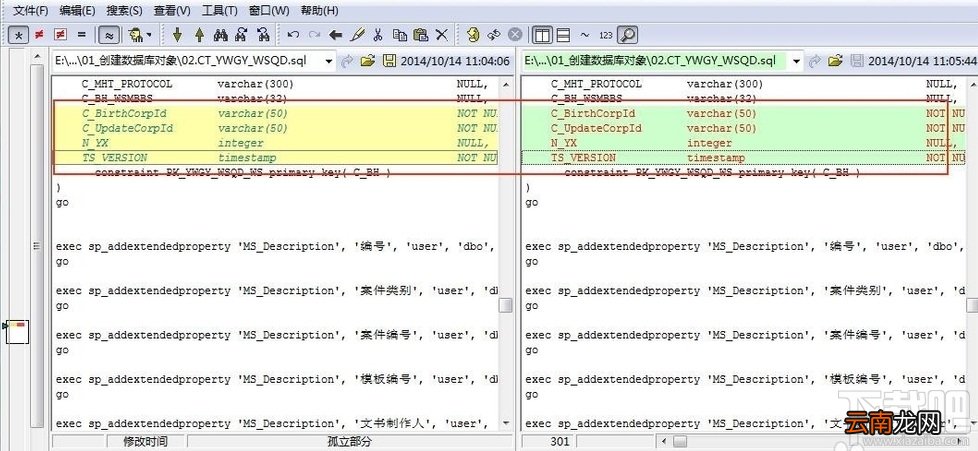
Task: Open the 帮助(H) menu
Action: coord(319,11)
